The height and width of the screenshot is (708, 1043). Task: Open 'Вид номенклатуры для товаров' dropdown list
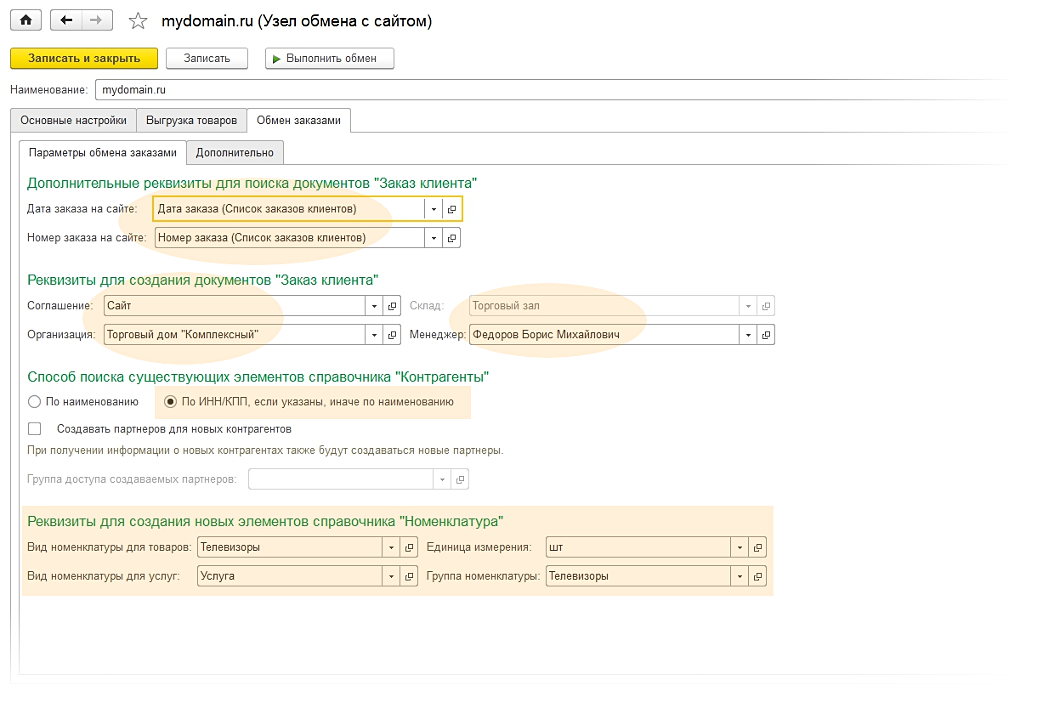391,547
